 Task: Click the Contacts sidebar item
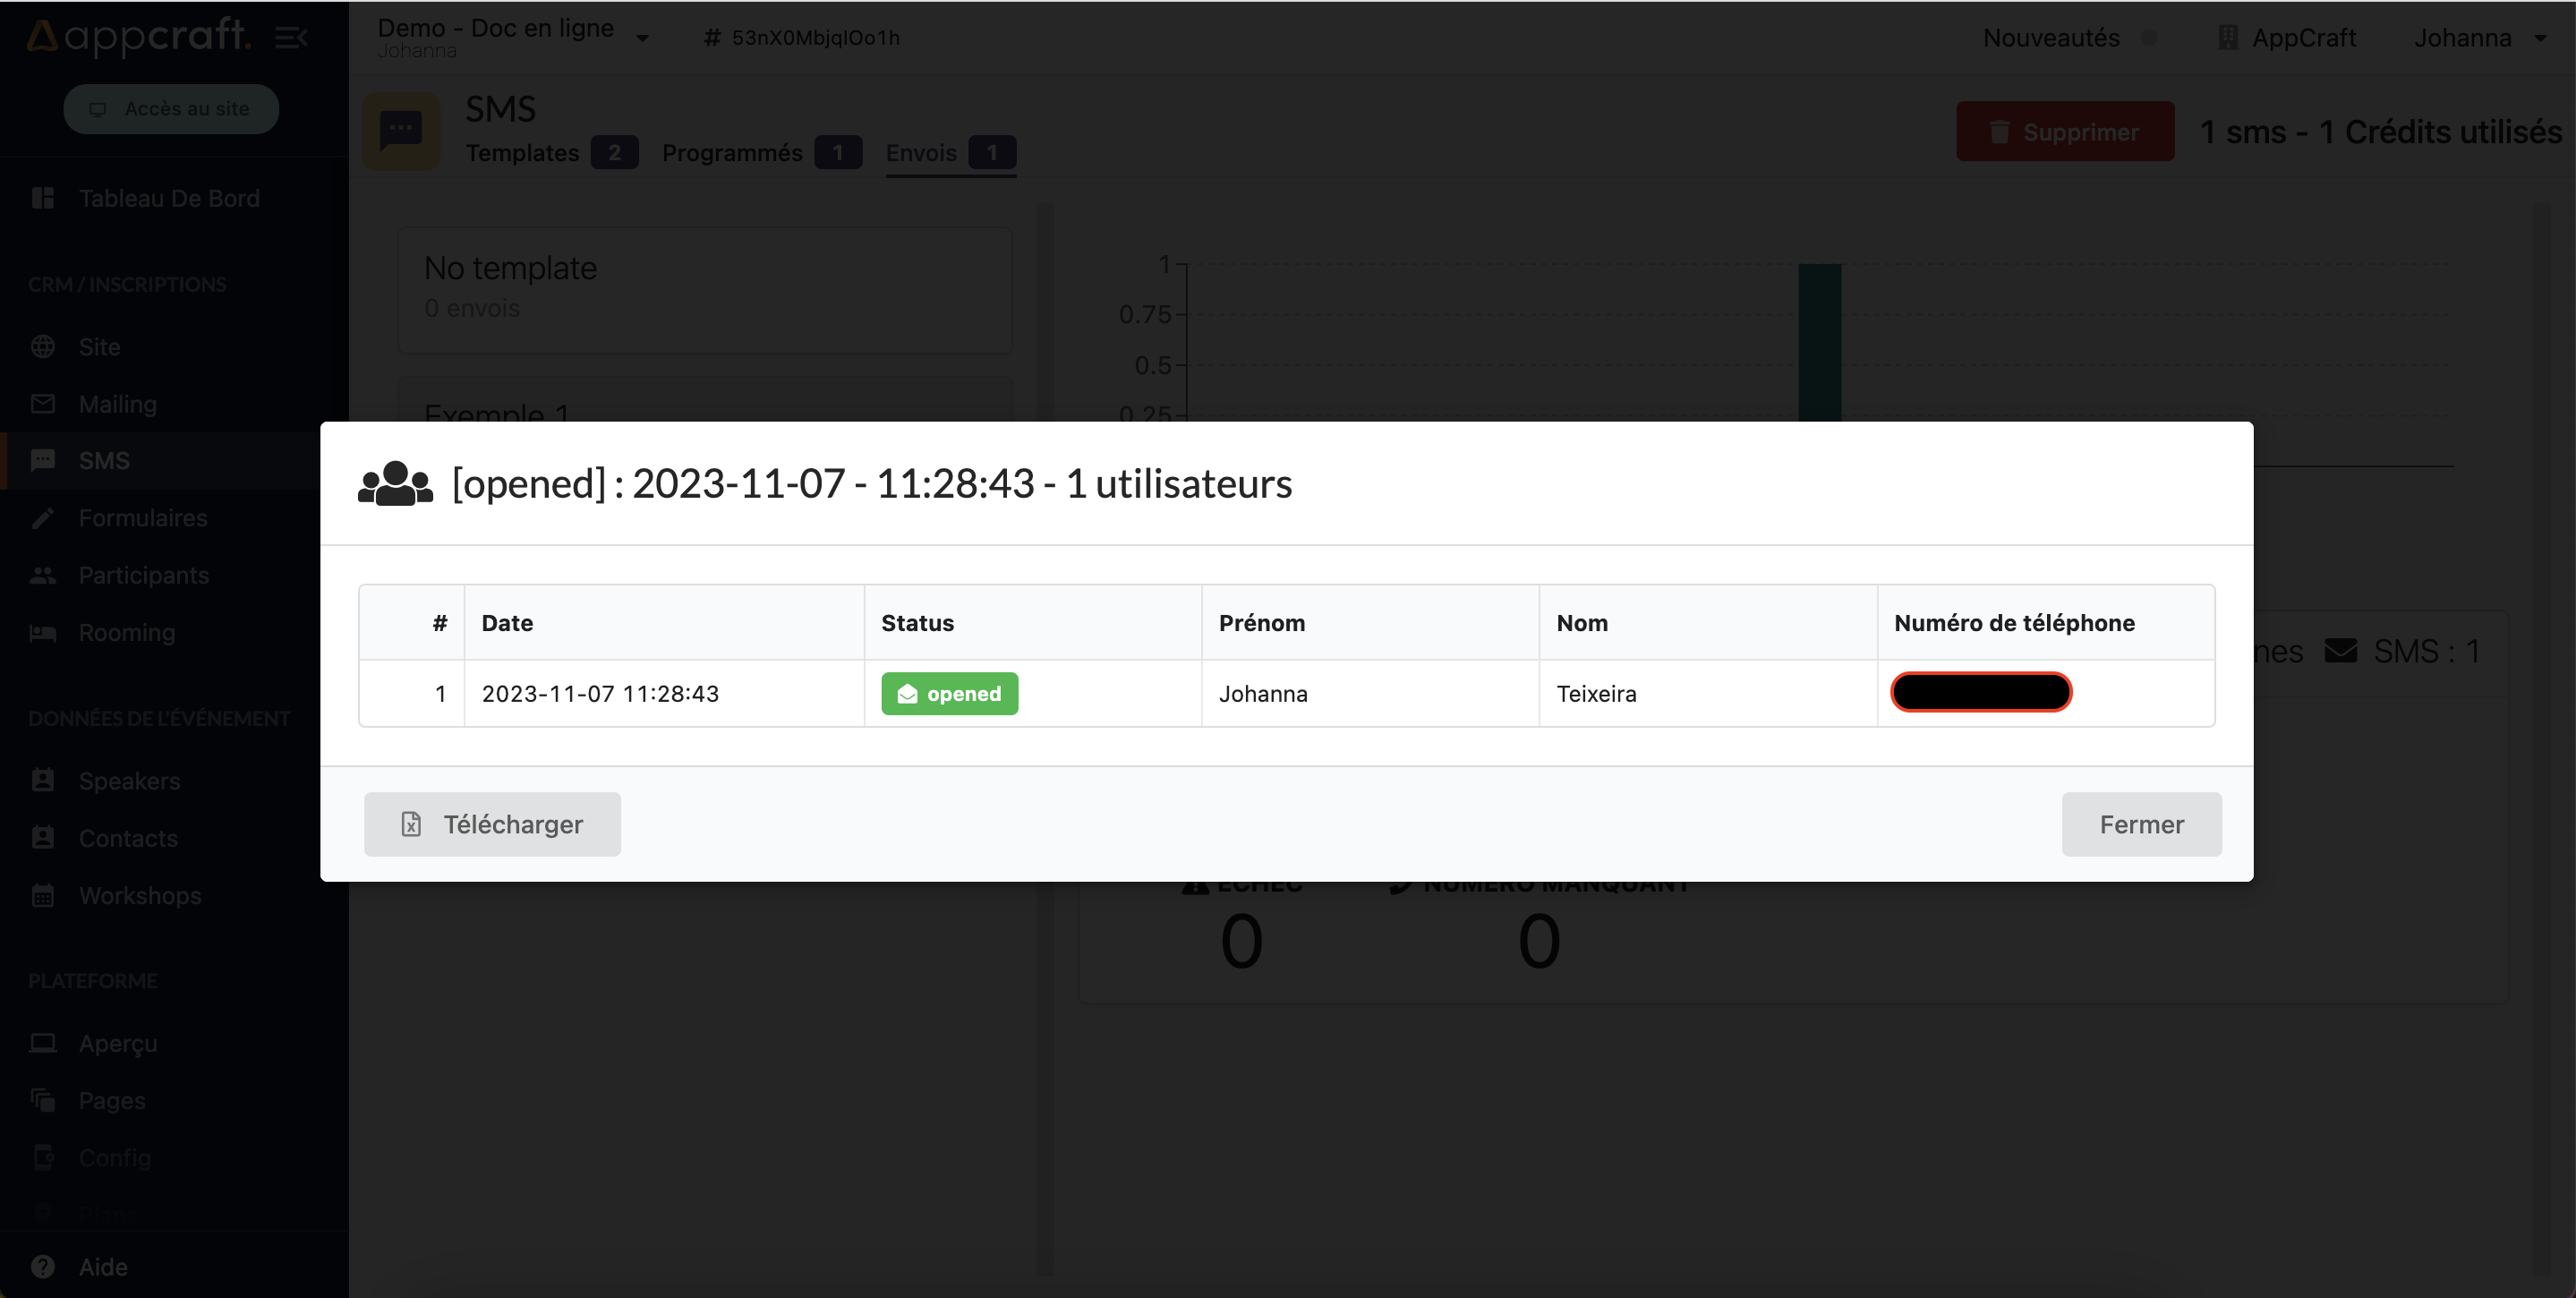[127, 836]
